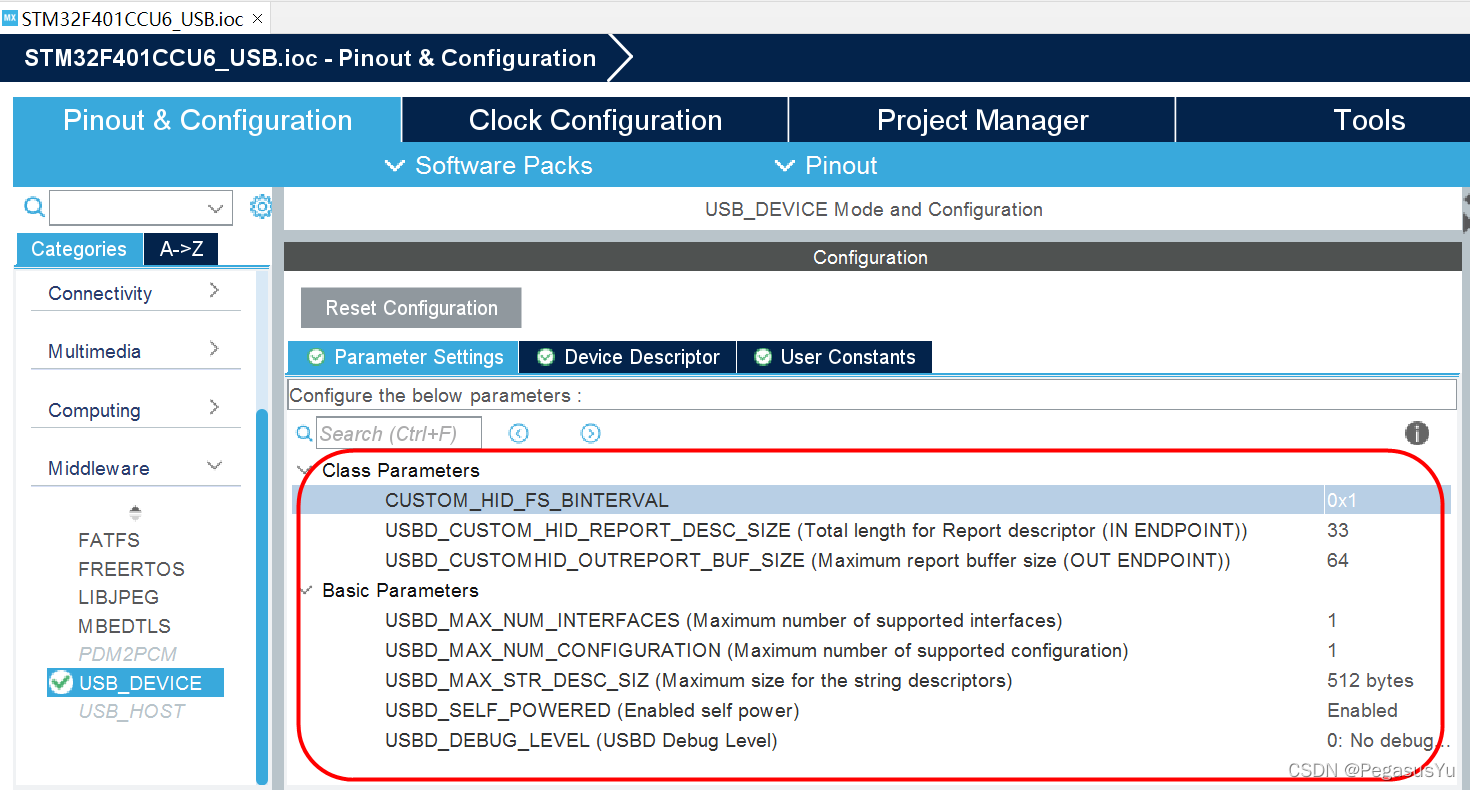
Task: Expand the Software Packs menu
Action: (489, 165)
